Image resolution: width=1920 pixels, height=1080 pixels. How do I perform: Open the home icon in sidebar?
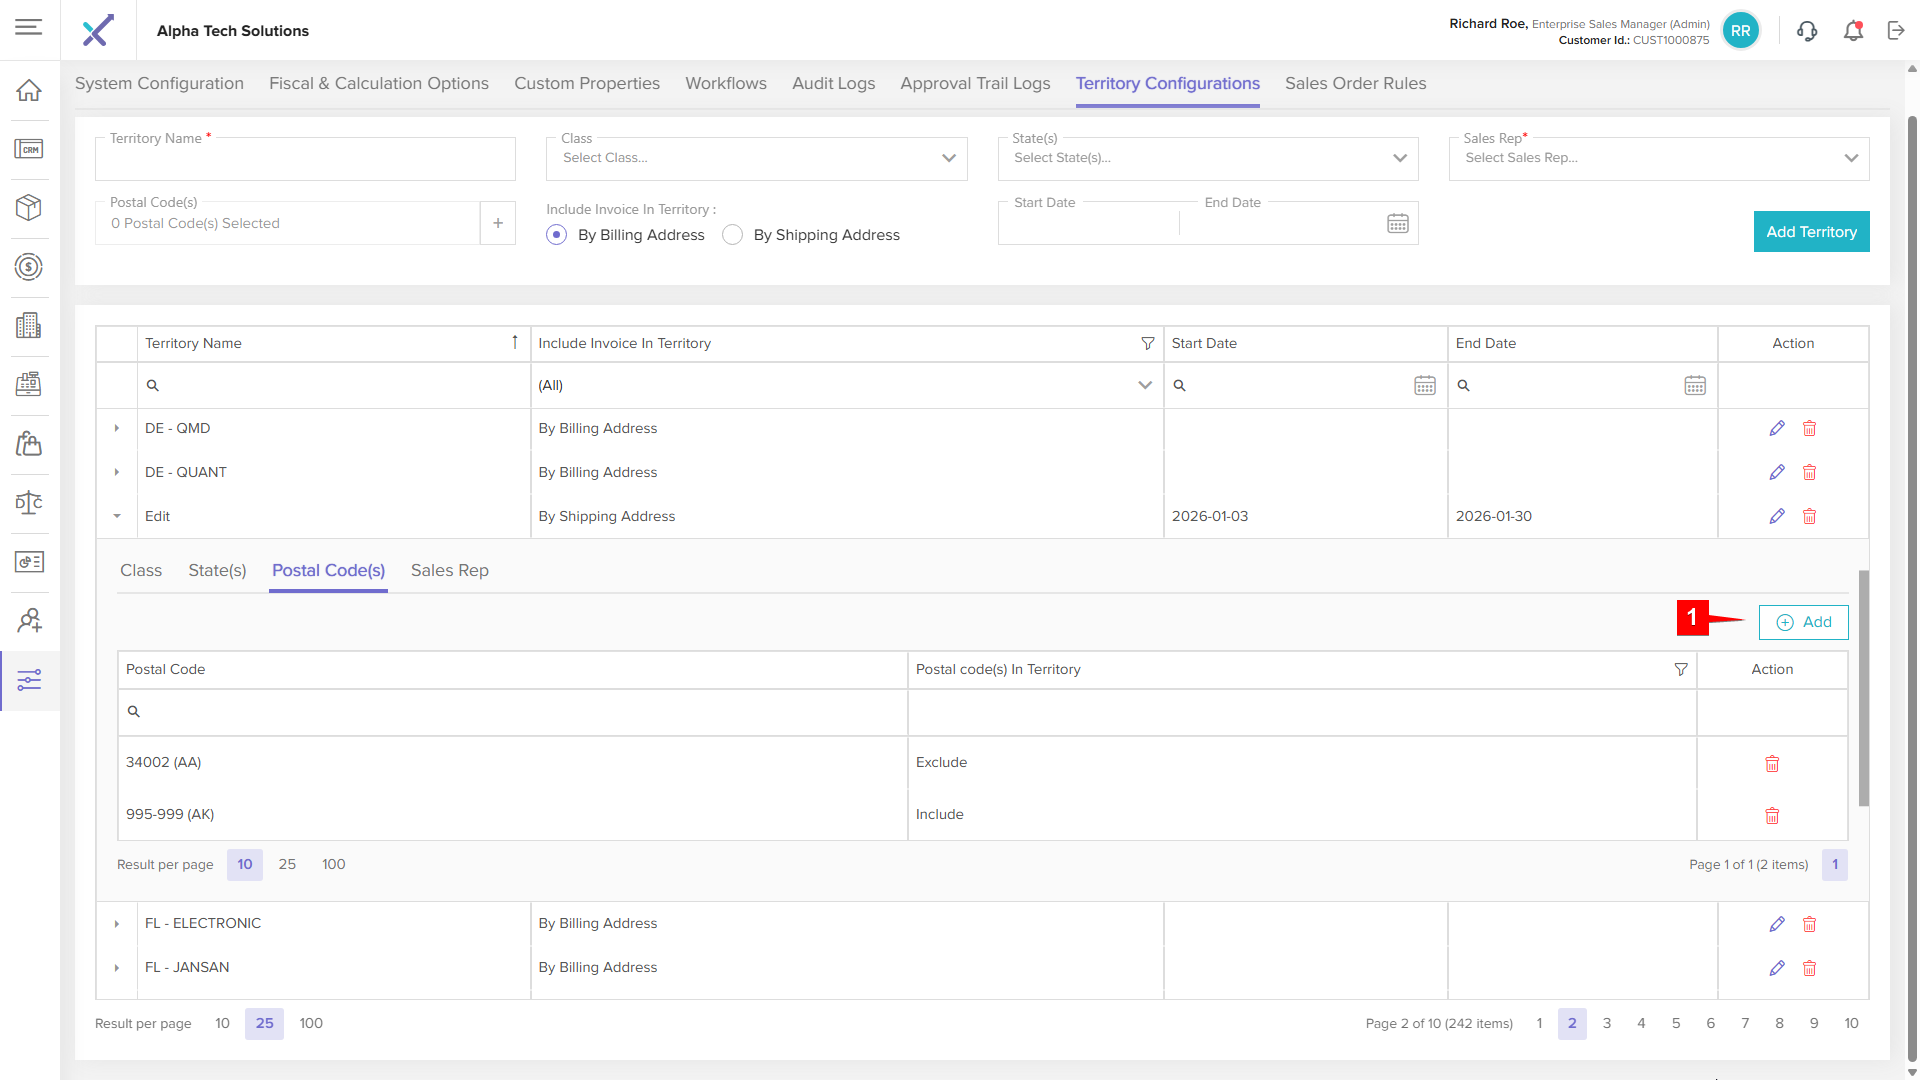coord(29,90)
